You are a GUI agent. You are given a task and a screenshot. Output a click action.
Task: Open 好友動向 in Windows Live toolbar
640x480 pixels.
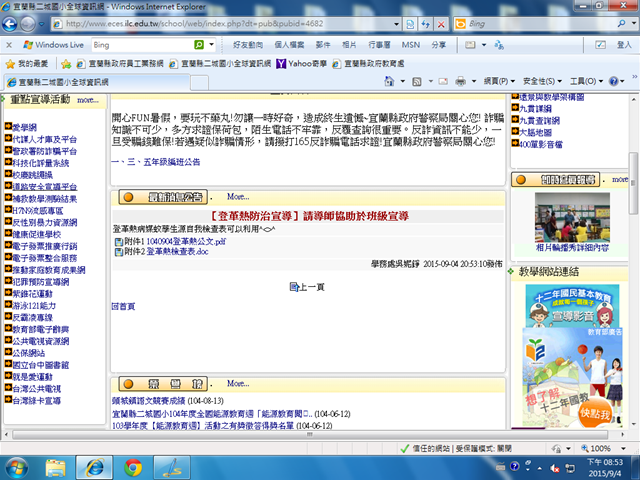248,45
